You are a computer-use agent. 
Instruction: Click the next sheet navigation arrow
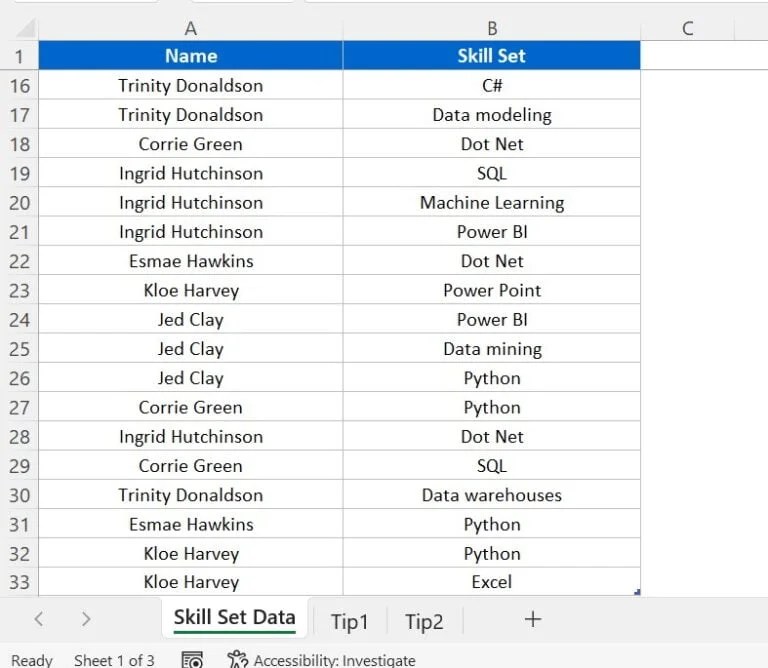click(86, 619)
